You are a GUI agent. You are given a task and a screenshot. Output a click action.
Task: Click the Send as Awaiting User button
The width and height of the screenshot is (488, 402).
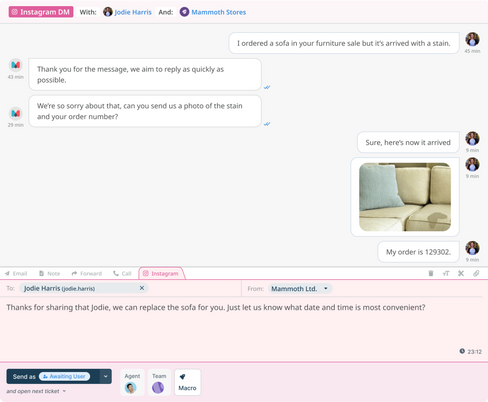coord(53,376)
